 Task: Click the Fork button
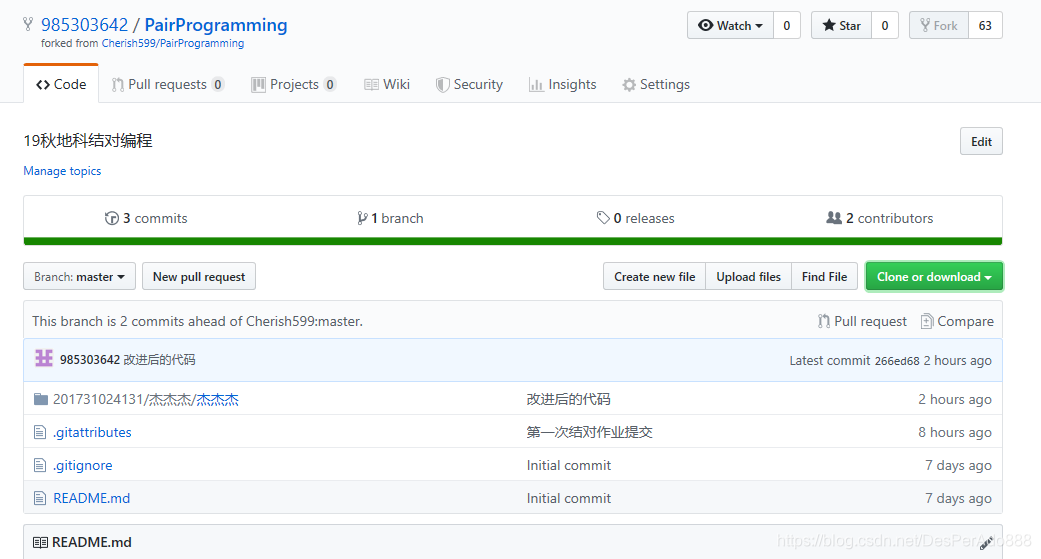click(x=939, y=25)
